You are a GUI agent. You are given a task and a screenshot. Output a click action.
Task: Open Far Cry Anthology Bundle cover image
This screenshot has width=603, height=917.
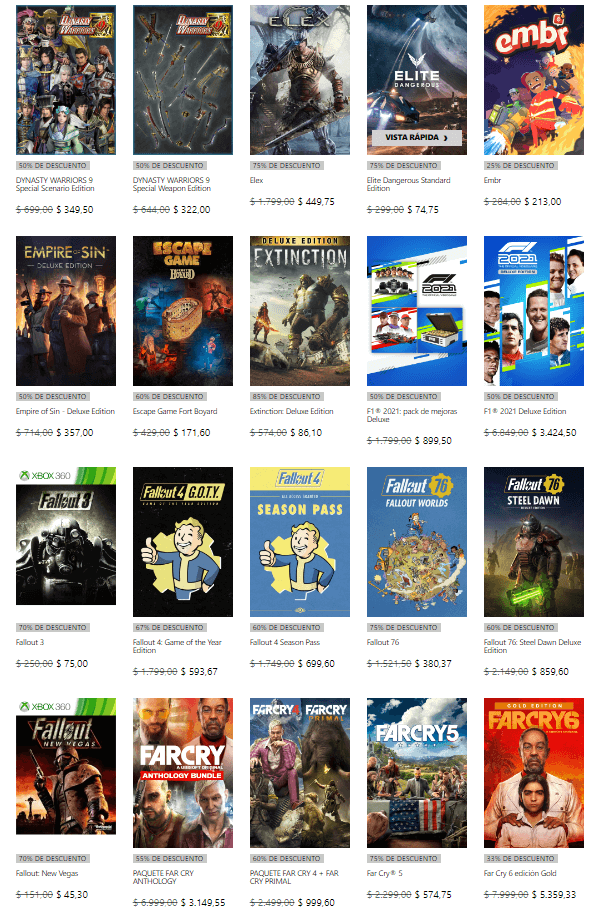(182, 773)
